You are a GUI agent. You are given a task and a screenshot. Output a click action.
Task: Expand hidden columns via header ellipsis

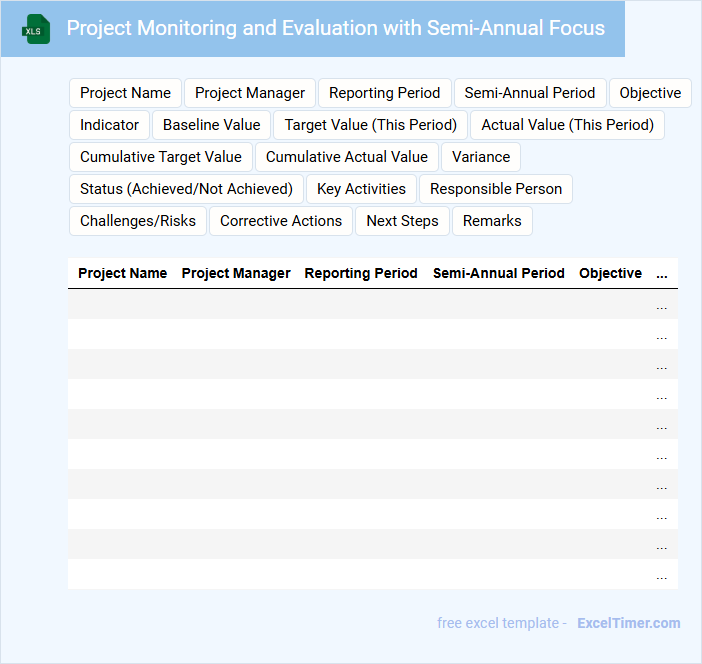pyautogui.click(x=662, y=274)
